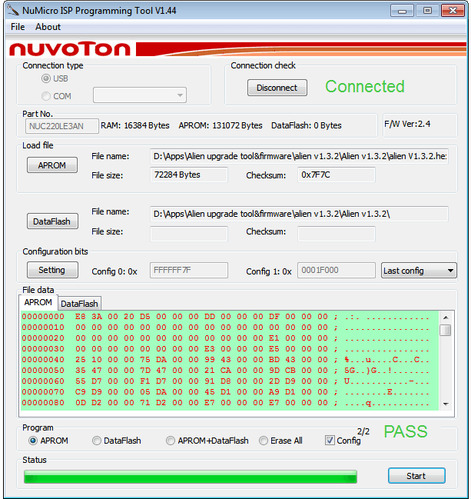The width and height of the screenshot is (471, 499).
Task: Click the APROM: 131072 Bytes text
Action: 220,126
